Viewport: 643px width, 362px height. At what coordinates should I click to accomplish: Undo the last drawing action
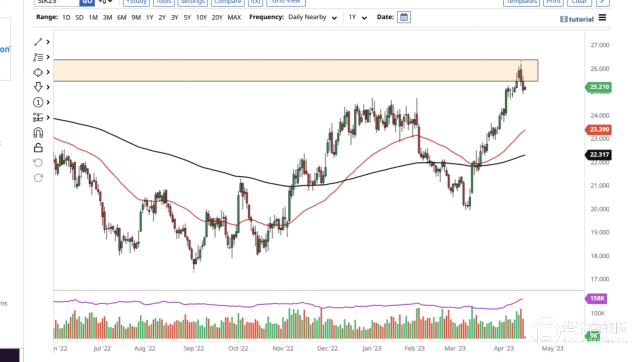tap(38, 163)
